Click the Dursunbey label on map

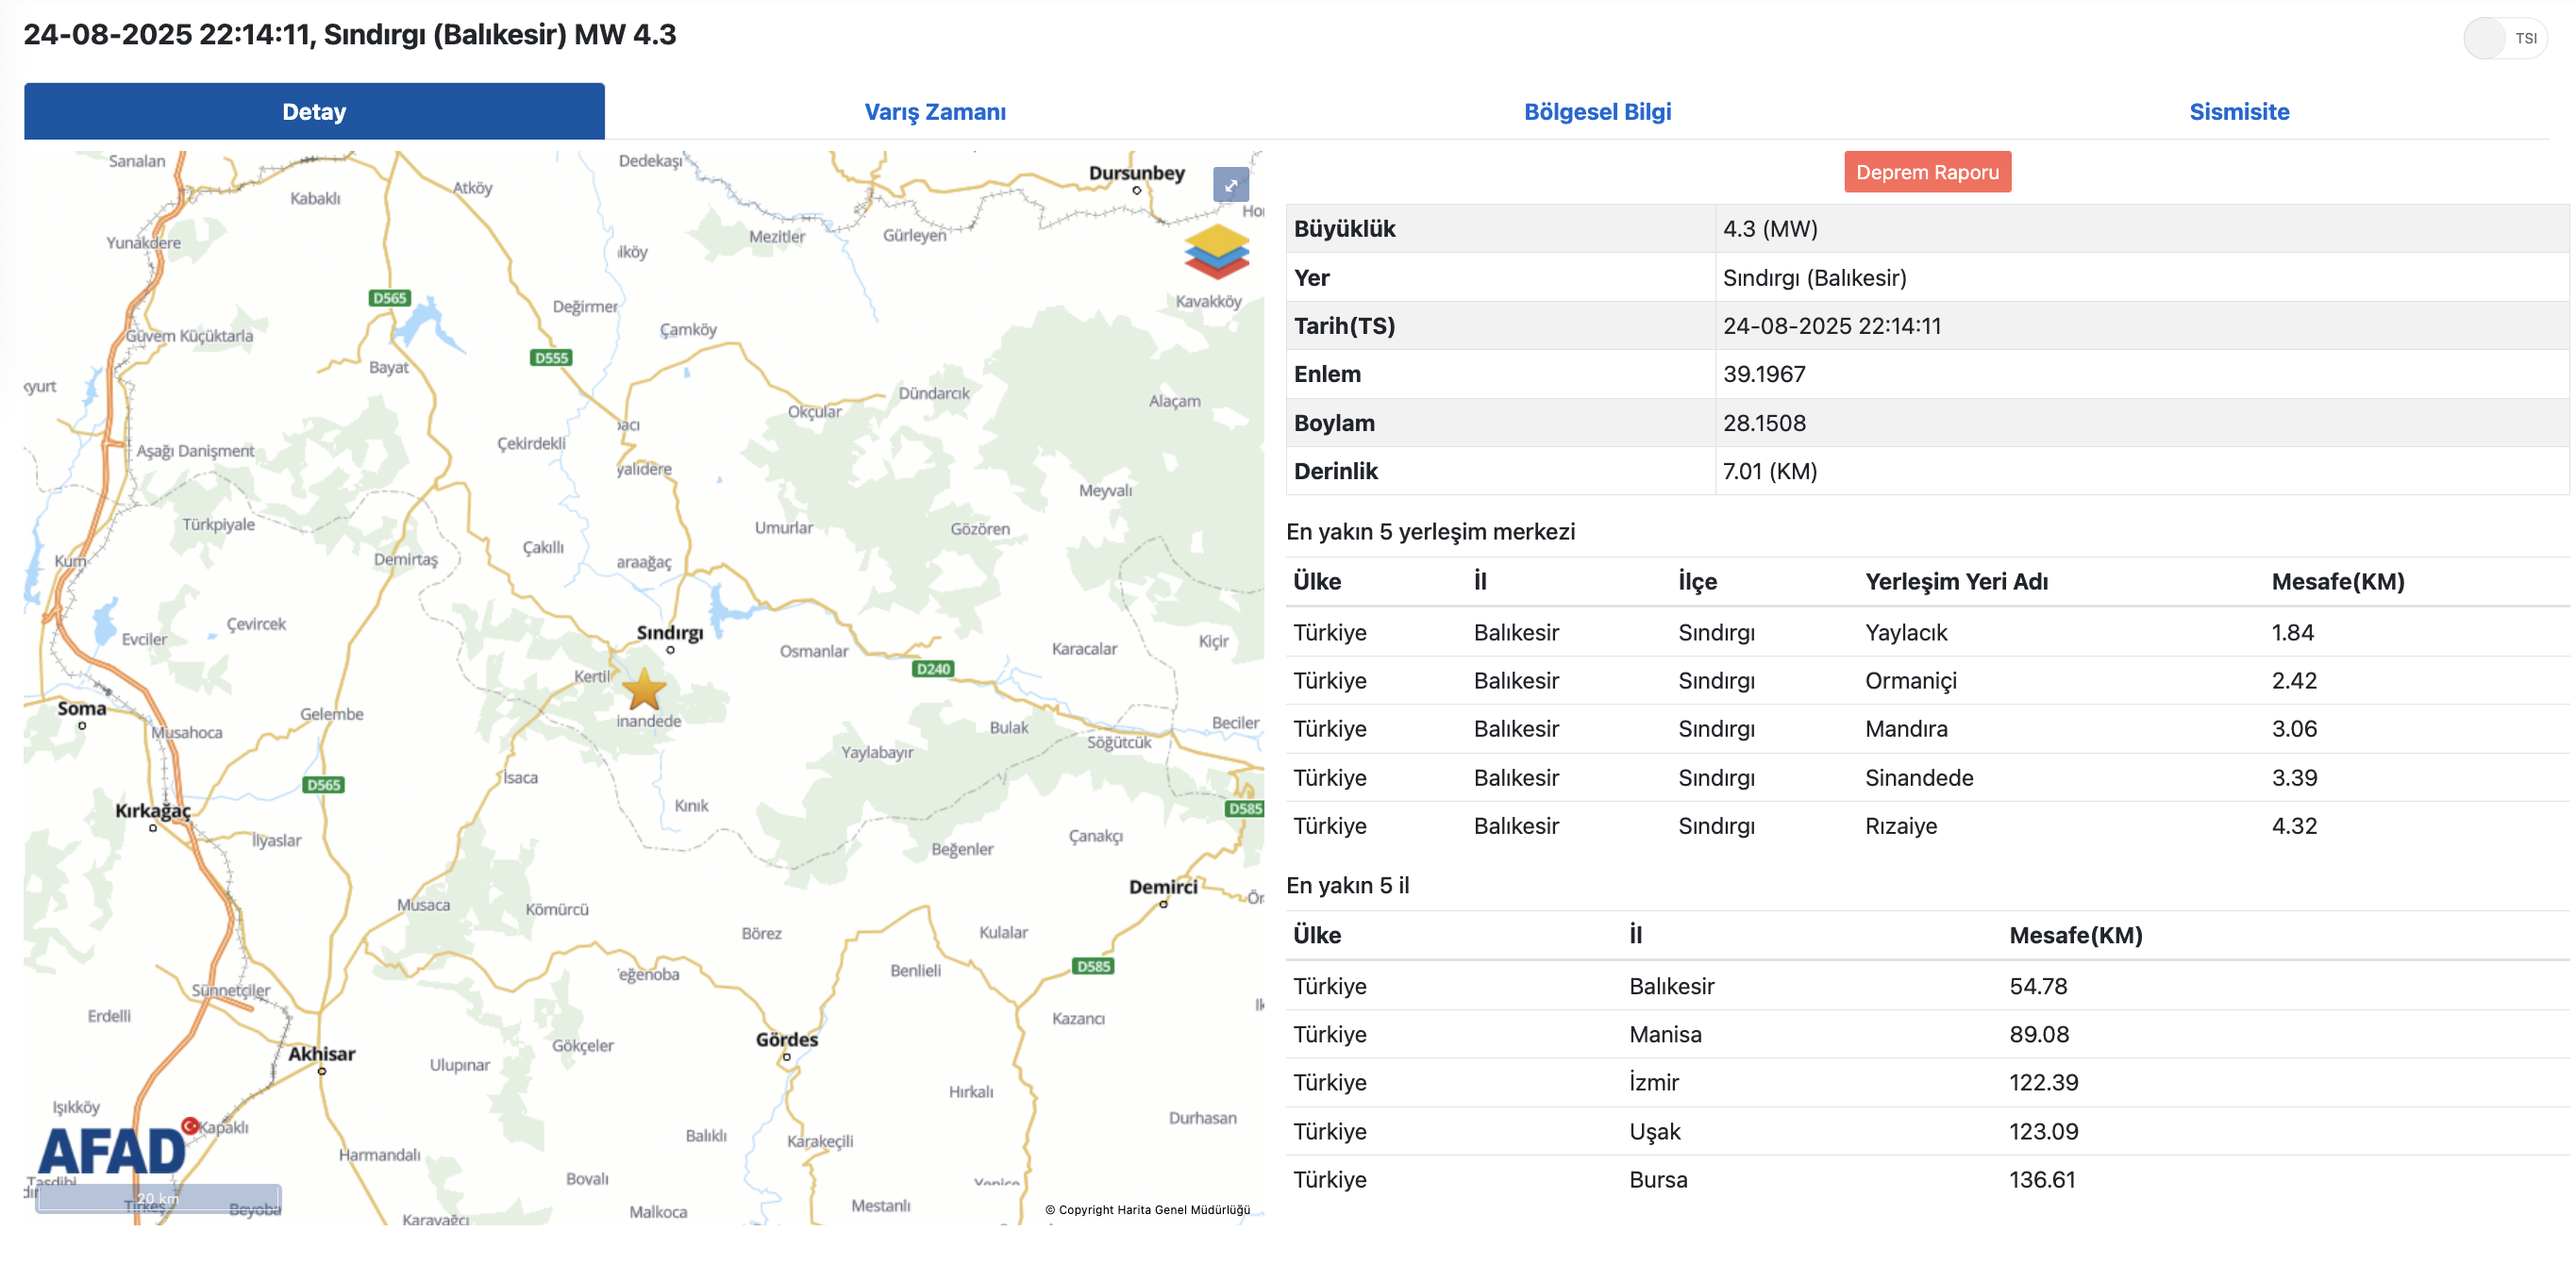(1136, 173)
